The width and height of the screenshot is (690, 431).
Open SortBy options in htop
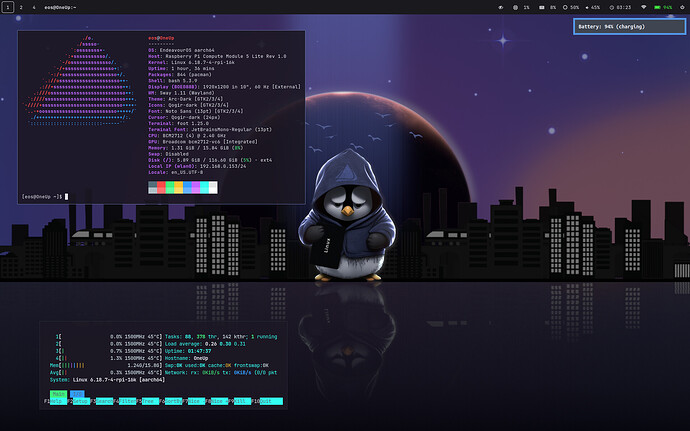(x=173, y=402)
